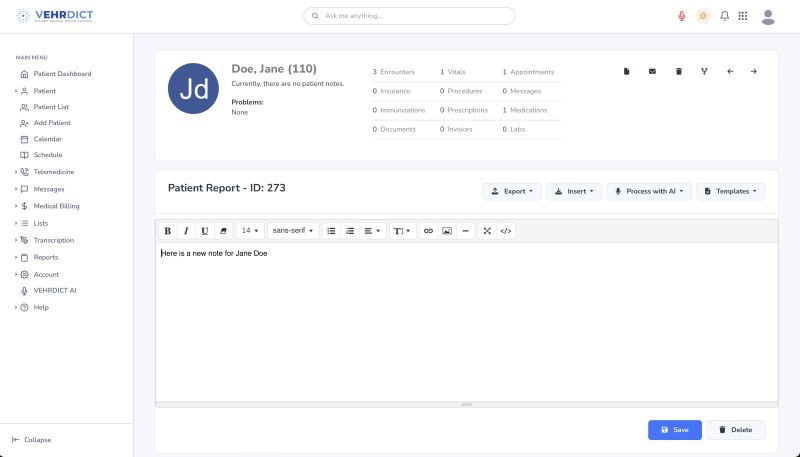Open Reports in the sidebar
800x457 pixels.
(46, 258)
